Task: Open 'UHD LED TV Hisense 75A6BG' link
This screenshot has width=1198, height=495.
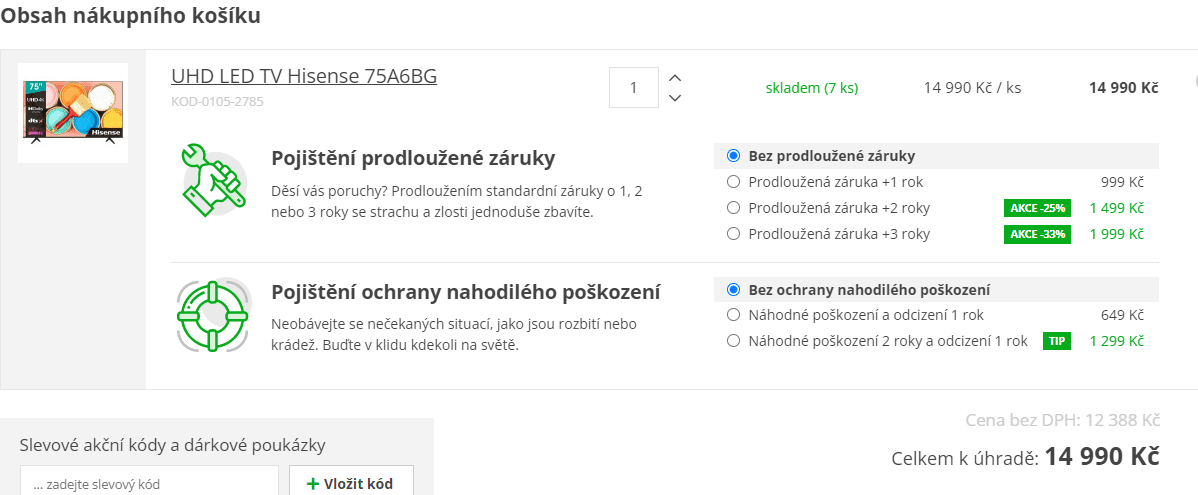Action: click(x=304, y=76)
